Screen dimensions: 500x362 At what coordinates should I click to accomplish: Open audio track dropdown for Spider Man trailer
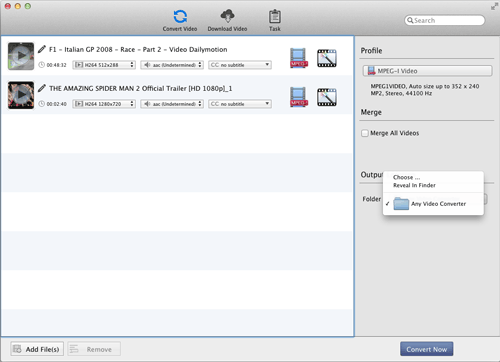[172, 104]
